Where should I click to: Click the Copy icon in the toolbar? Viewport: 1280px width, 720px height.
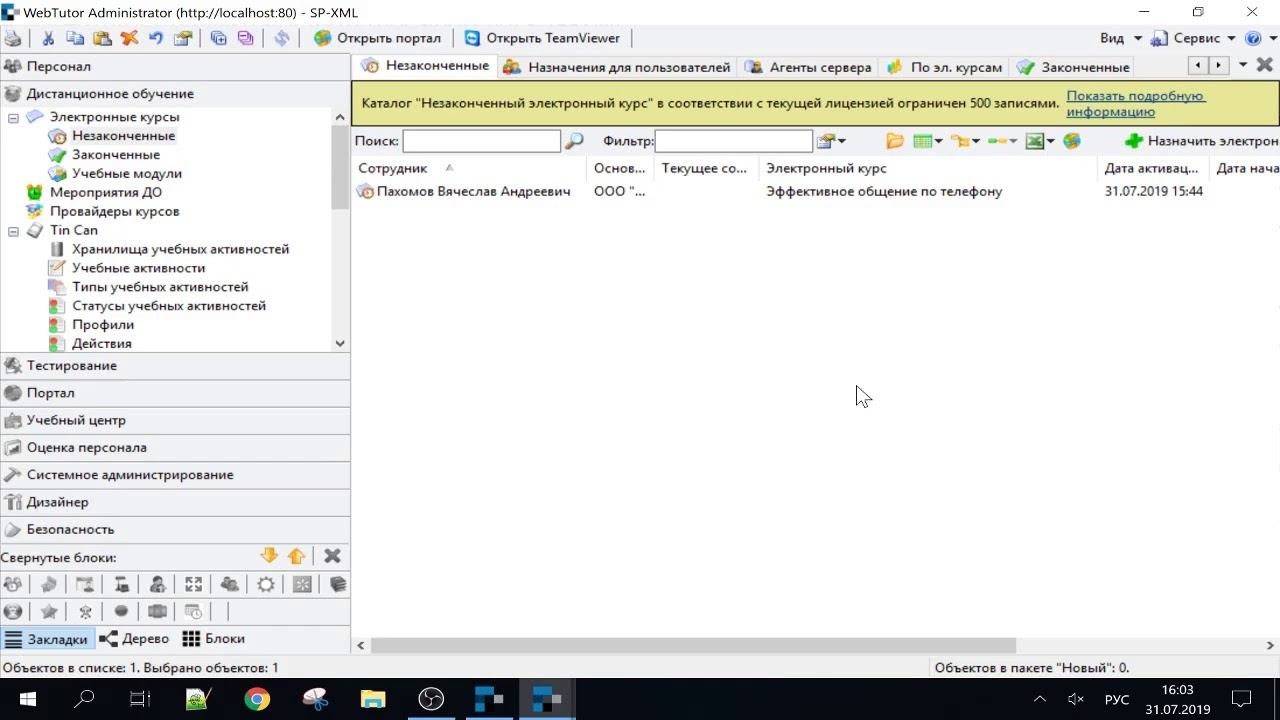75,38
